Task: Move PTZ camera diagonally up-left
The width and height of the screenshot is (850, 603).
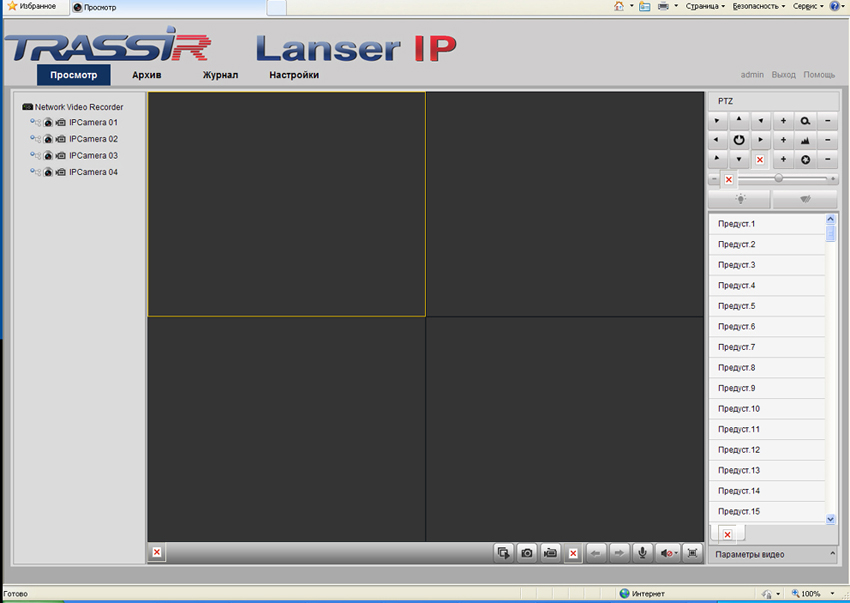Action: click(717, 120)
